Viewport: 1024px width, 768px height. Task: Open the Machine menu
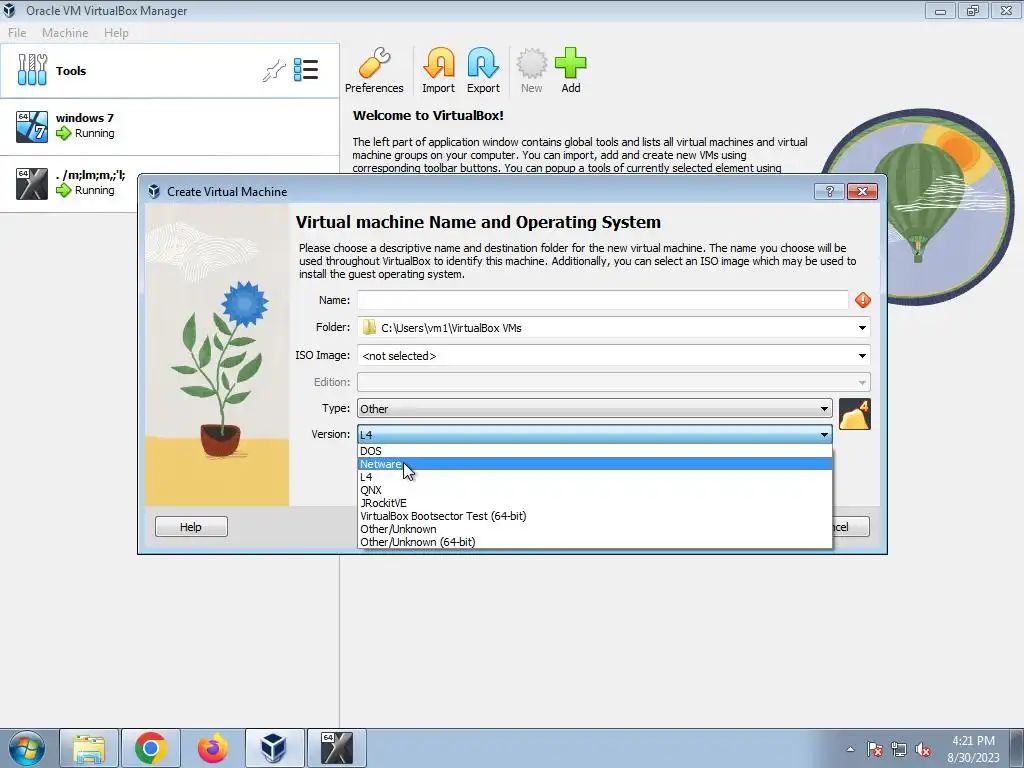click(65, 33)
